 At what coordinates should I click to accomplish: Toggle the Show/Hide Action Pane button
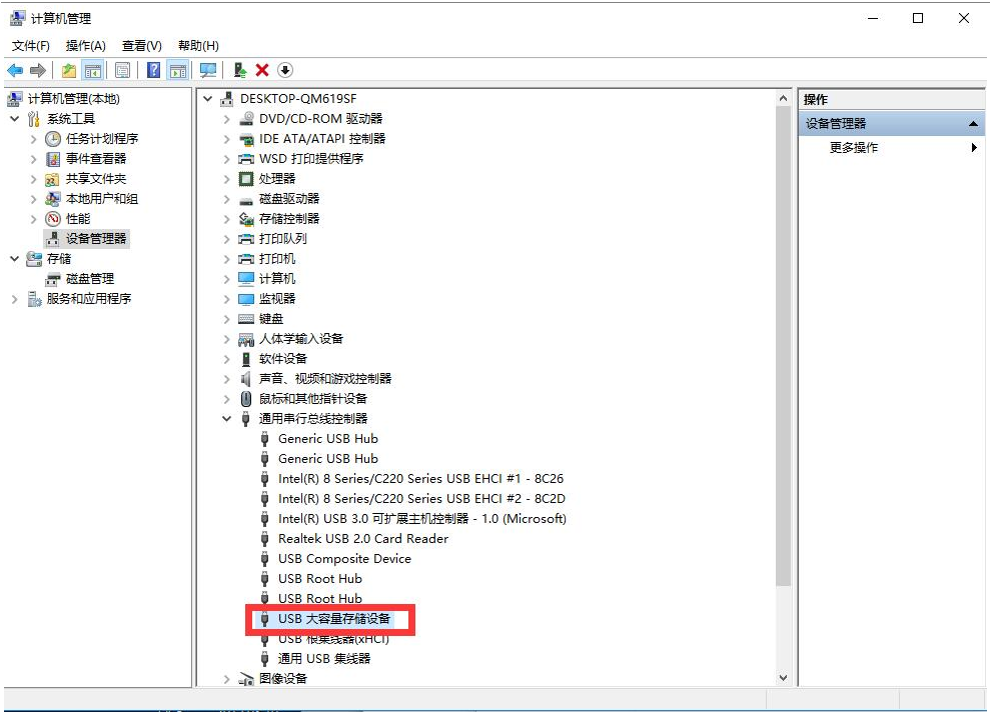[x=178, y=70]
